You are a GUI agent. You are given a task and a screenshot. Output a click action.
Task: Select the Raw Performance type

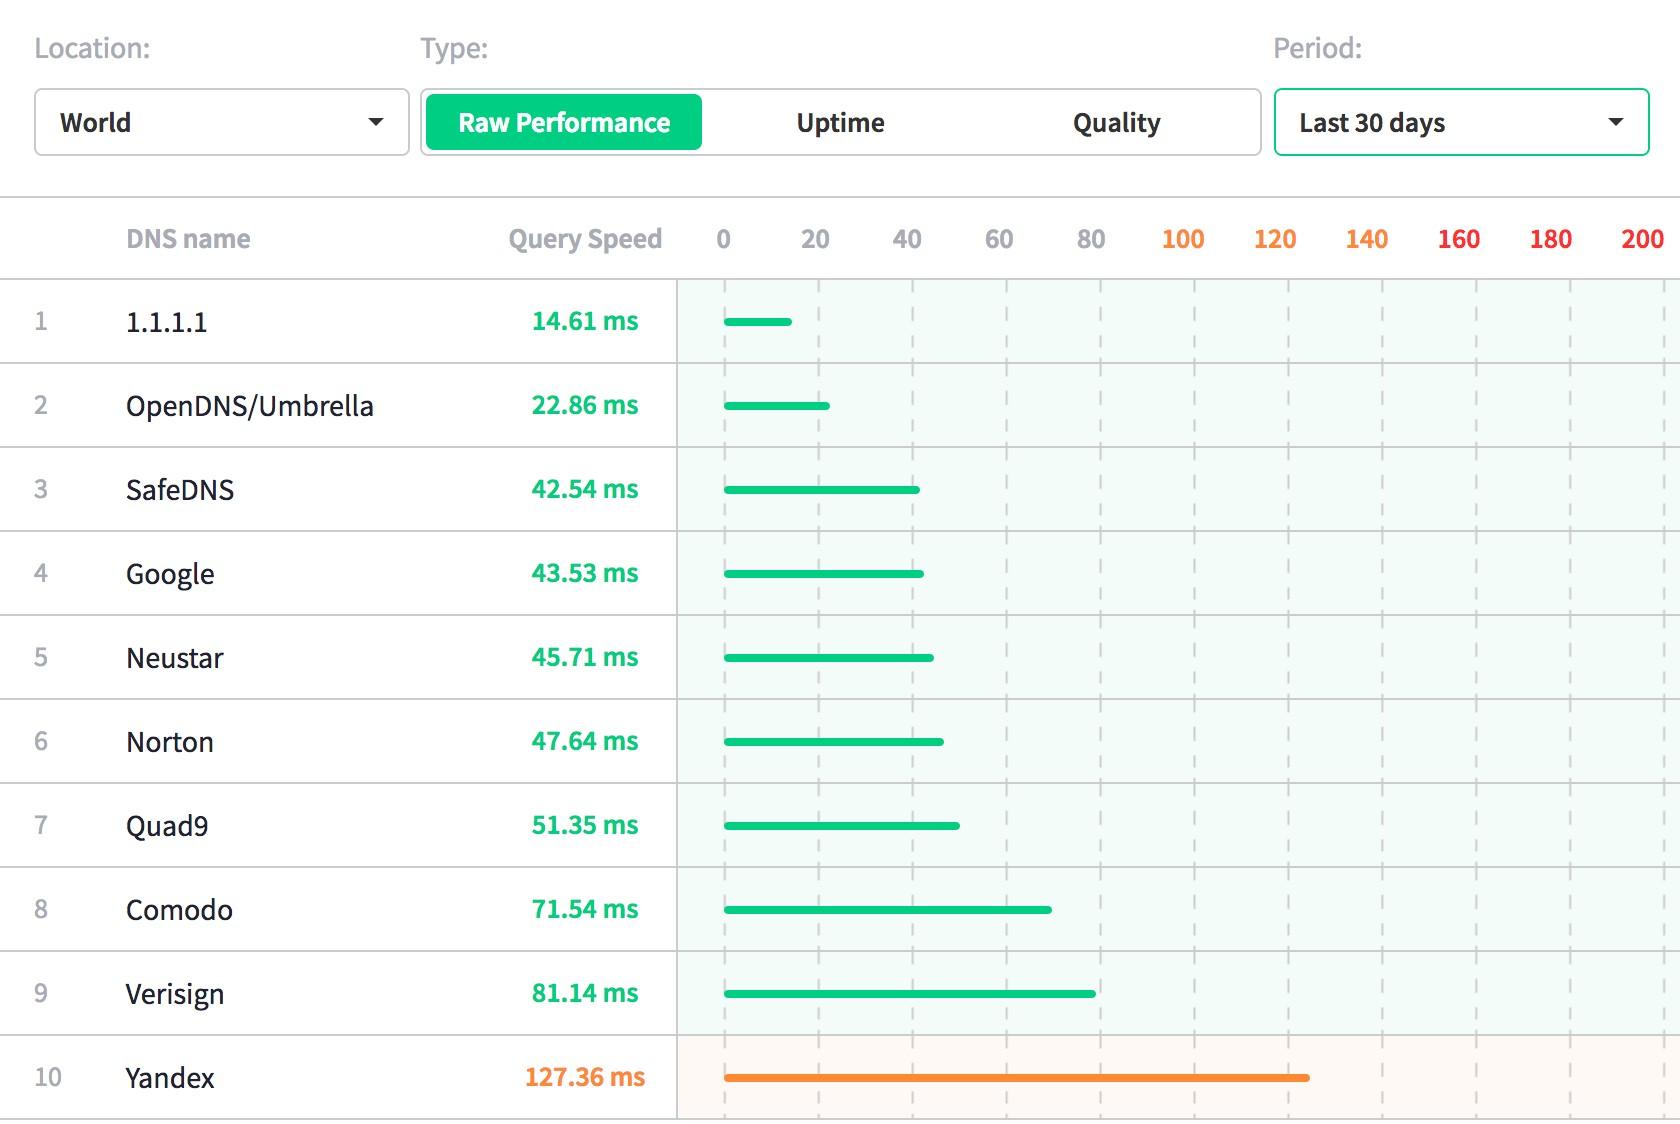[564, 122]
